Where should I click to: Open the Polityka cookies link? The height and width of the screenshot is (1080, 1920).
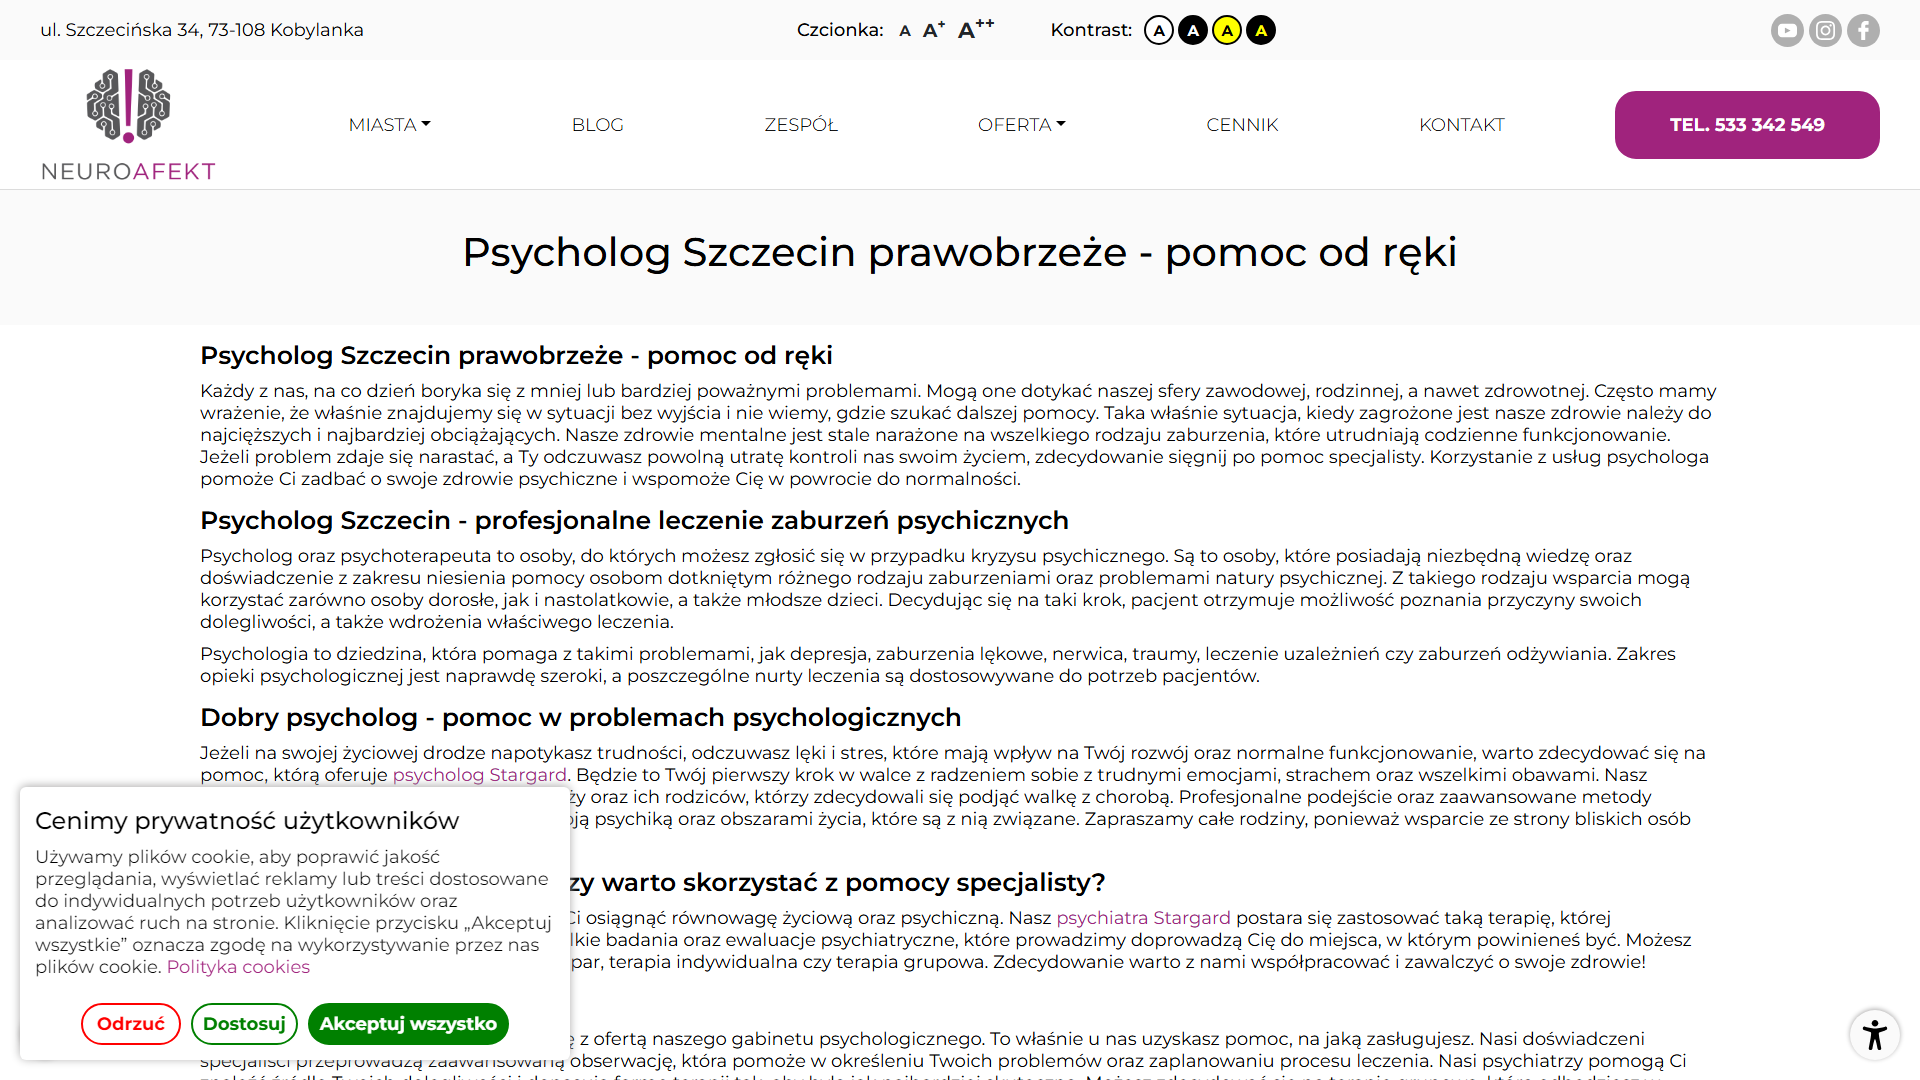tap(238, 967)
